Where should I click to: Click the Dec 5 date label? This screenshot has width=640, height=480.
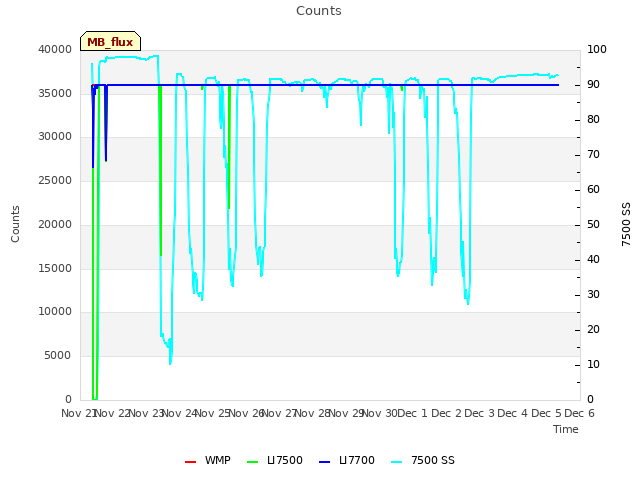pyautogui.click(x=546, y=413)
